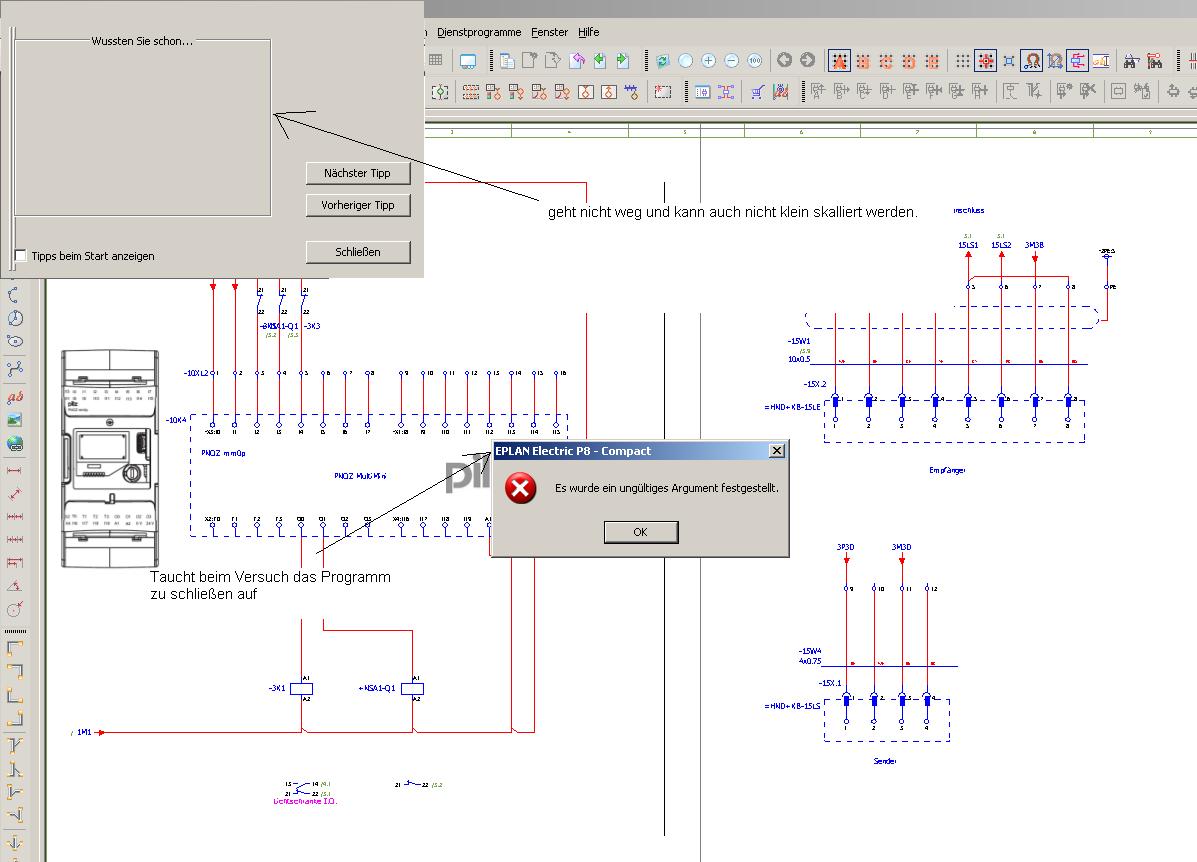The image size is (1197, 862).
Task: Toggle Tipps beim Start anzeigen checkbox
Action: click(21, 255)
